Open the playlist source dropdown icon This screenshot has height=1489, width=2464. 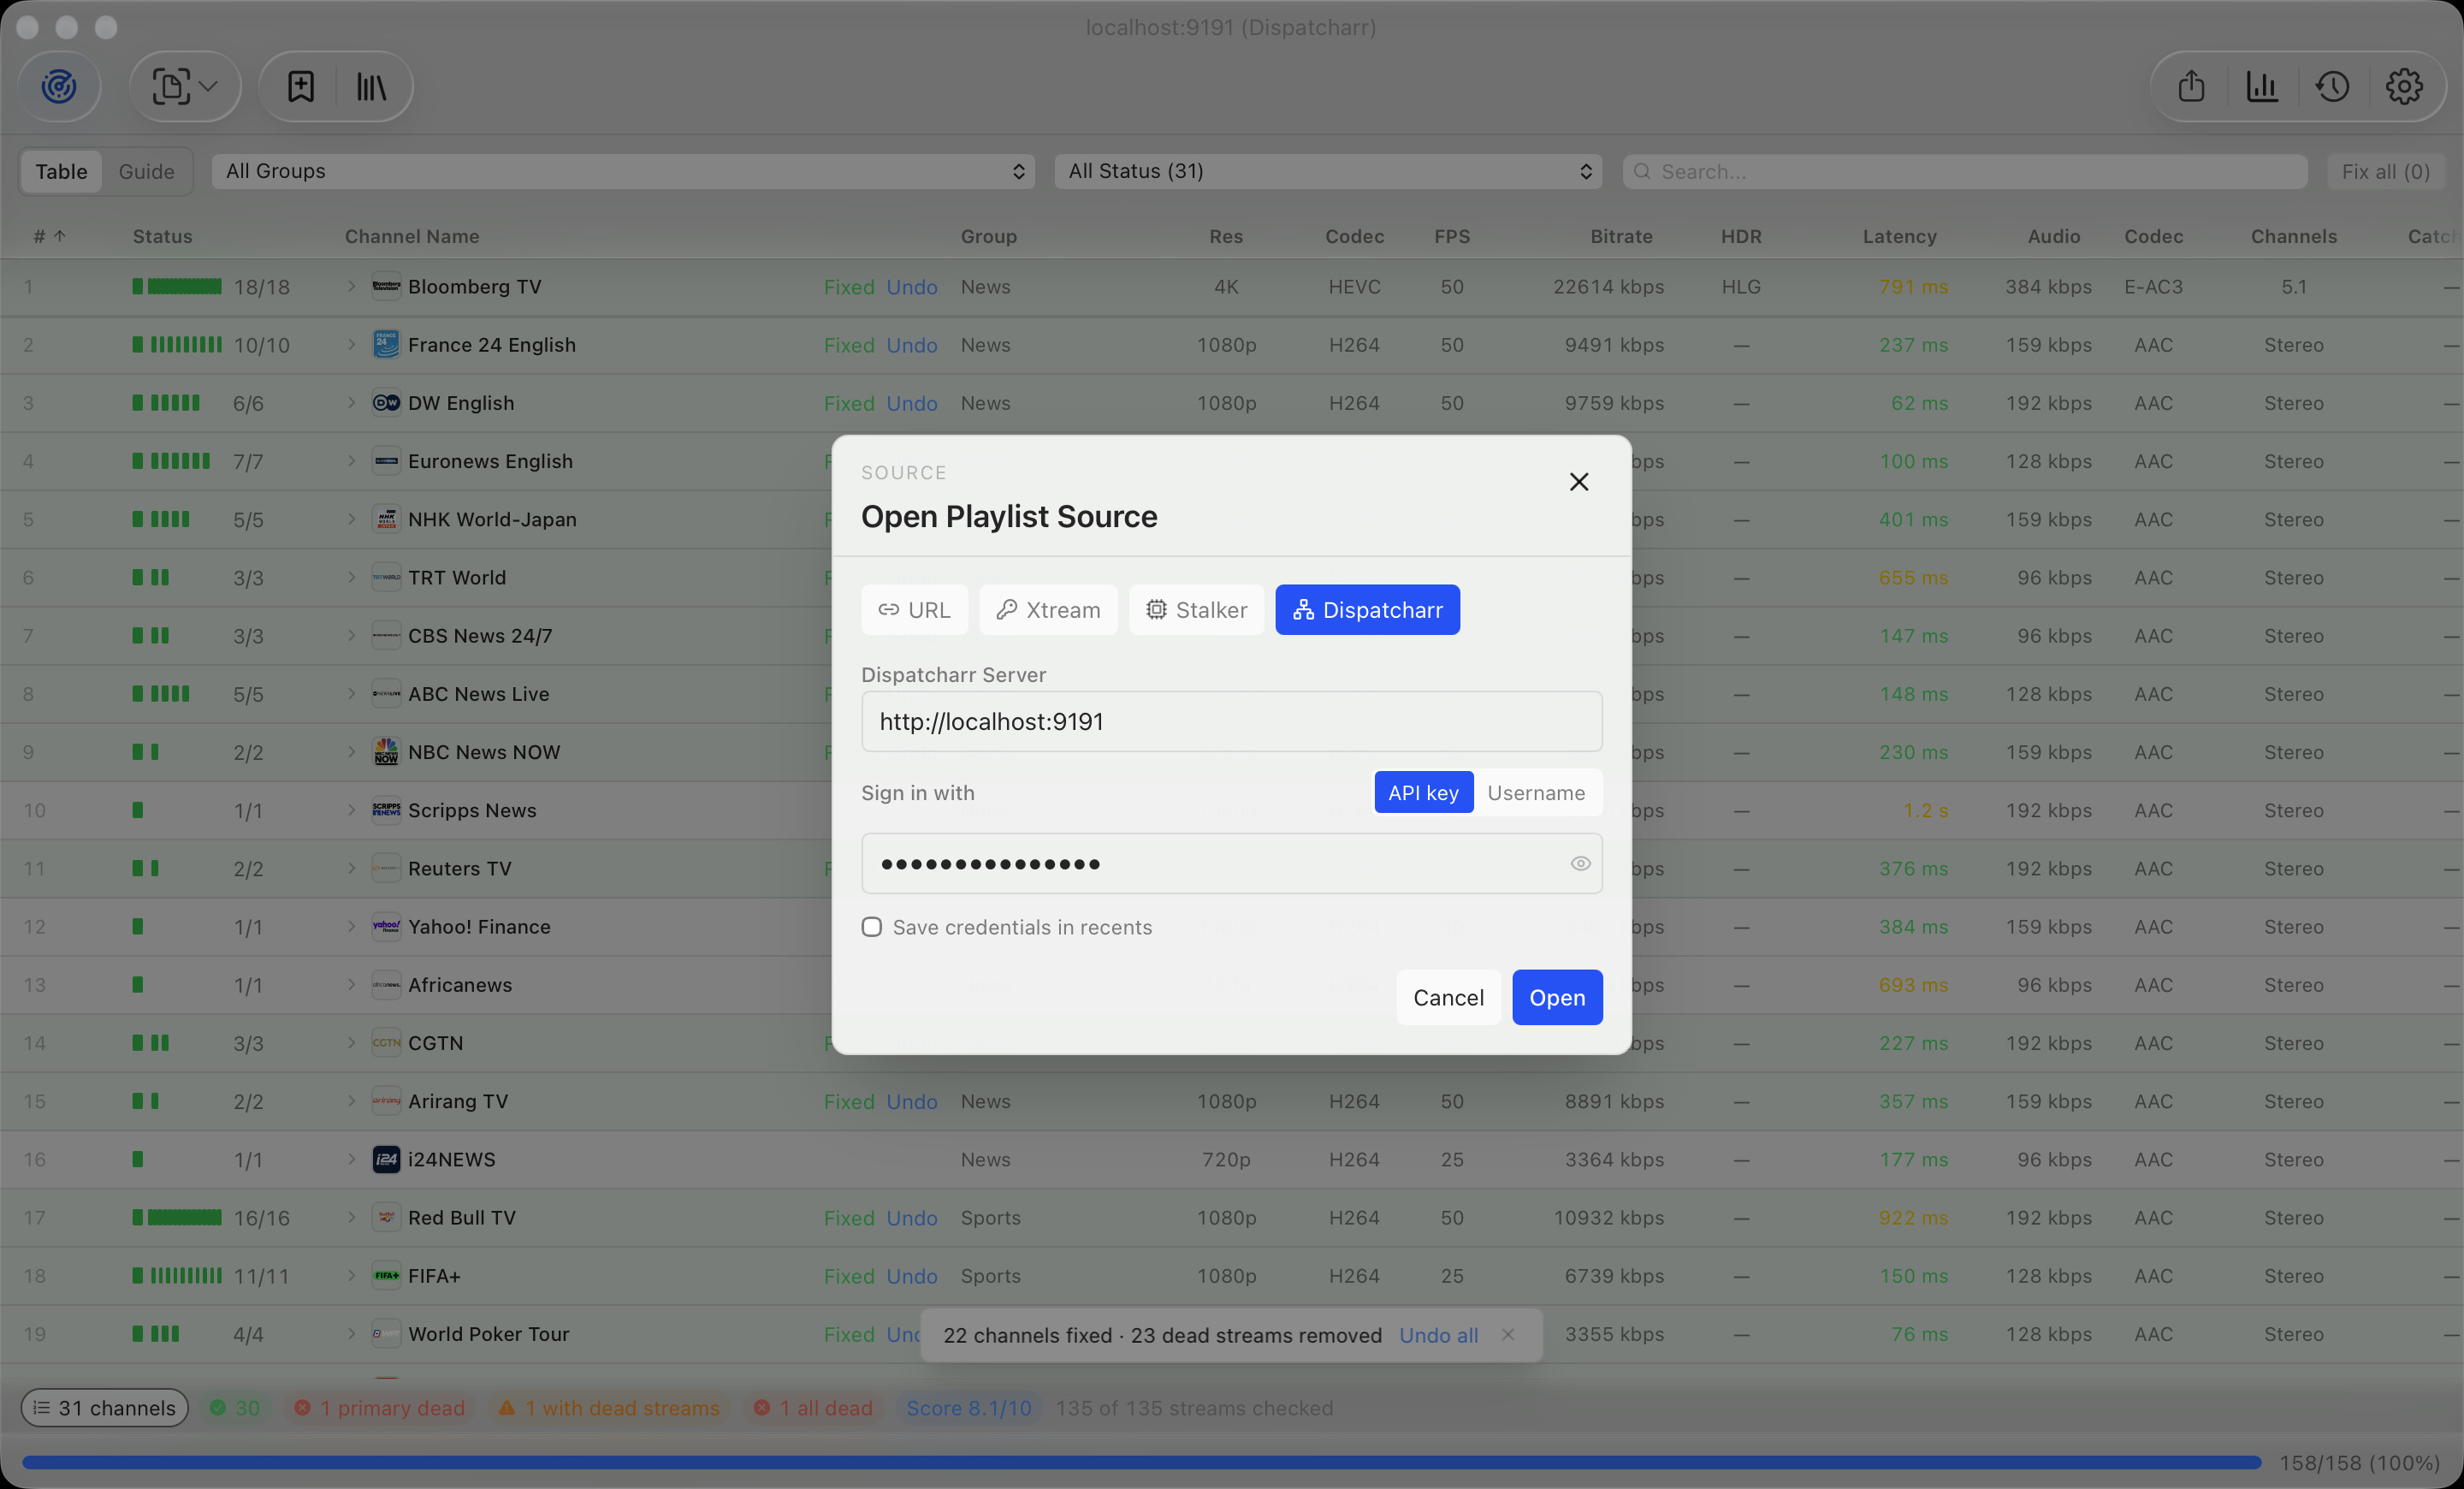tap(185, 86)
